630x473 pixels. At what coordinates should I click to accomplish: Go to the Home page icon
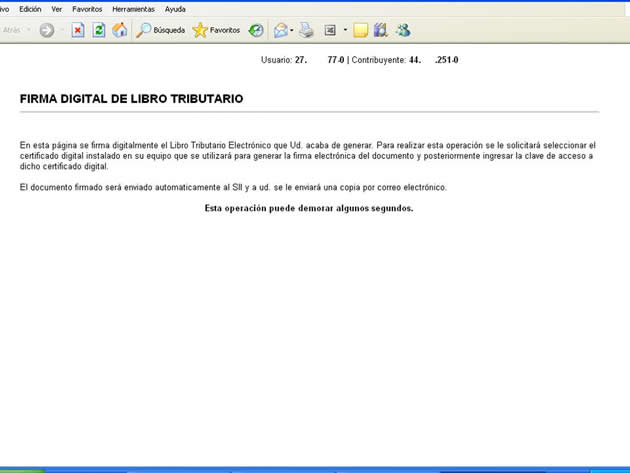click(x=119, y=30)
